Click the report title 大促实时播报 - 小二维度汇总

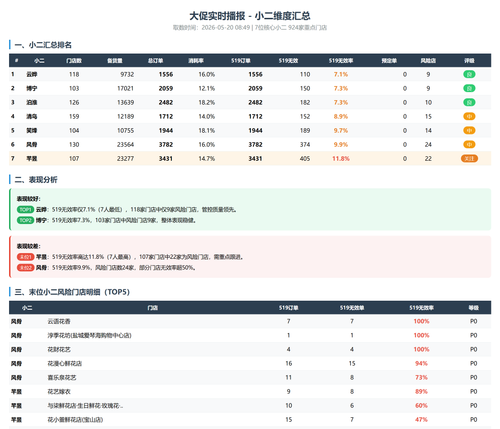point(250,16)
